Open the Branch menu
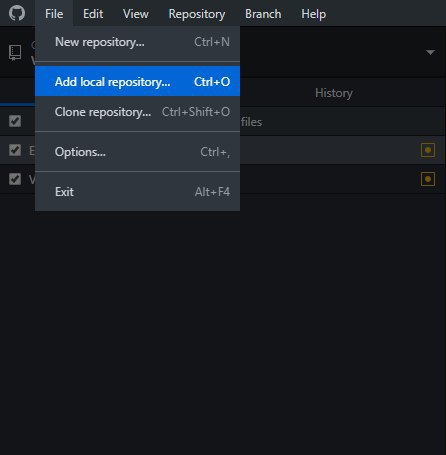 263,14
